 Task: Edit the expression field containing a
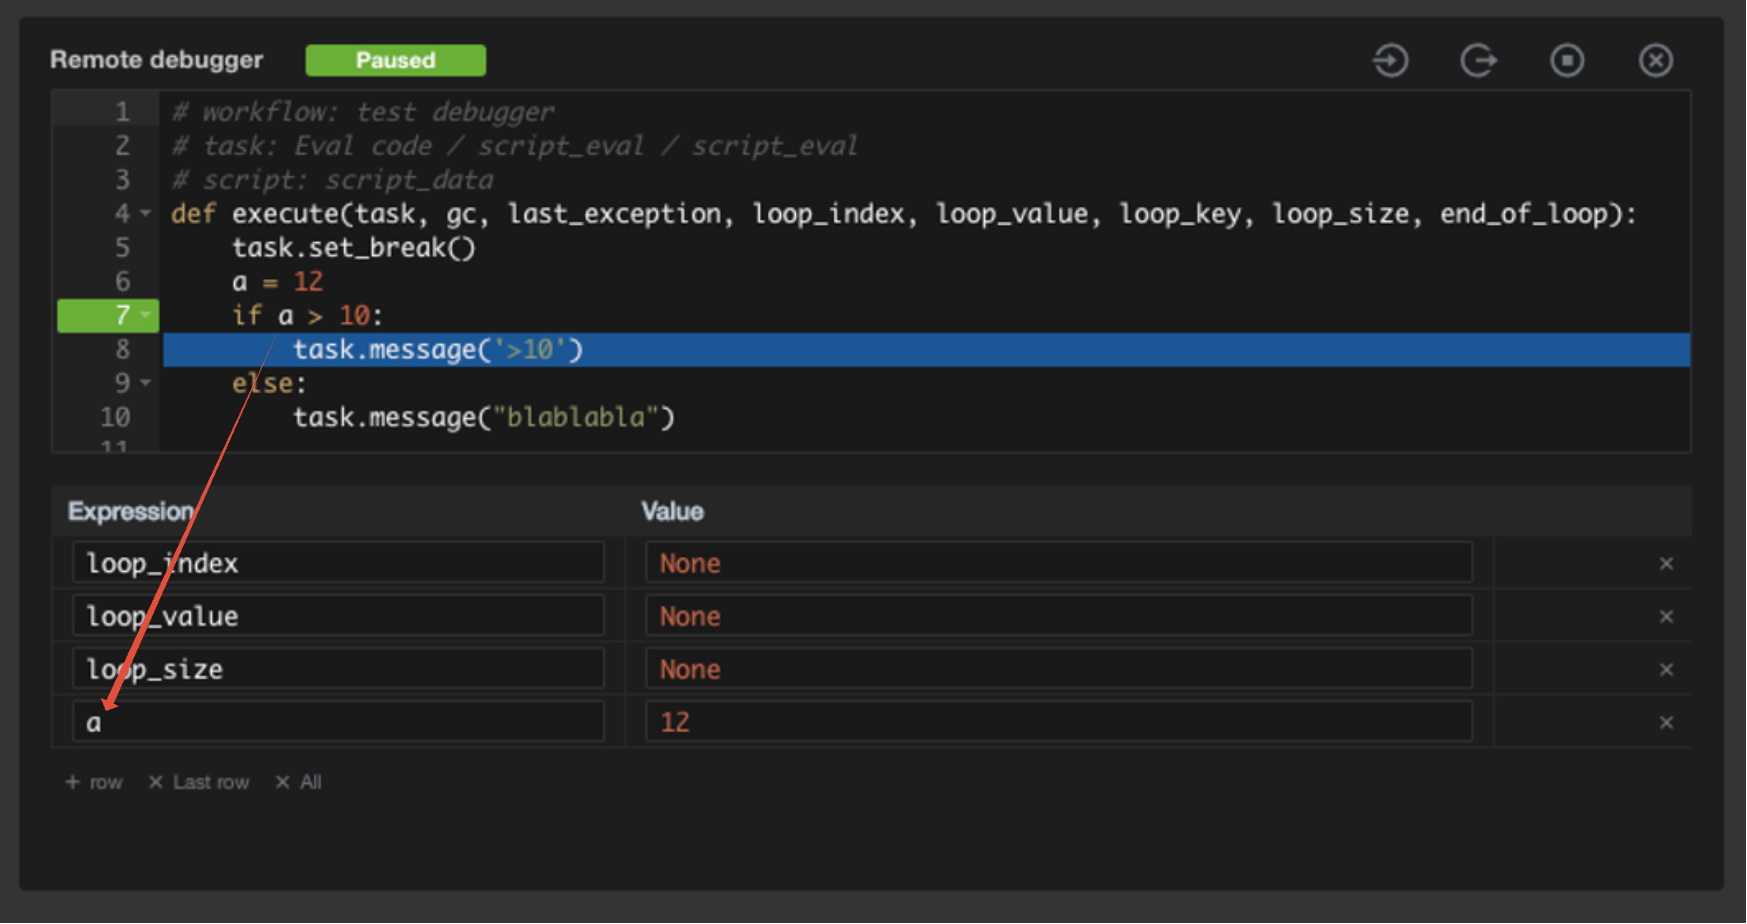point(338,722)
